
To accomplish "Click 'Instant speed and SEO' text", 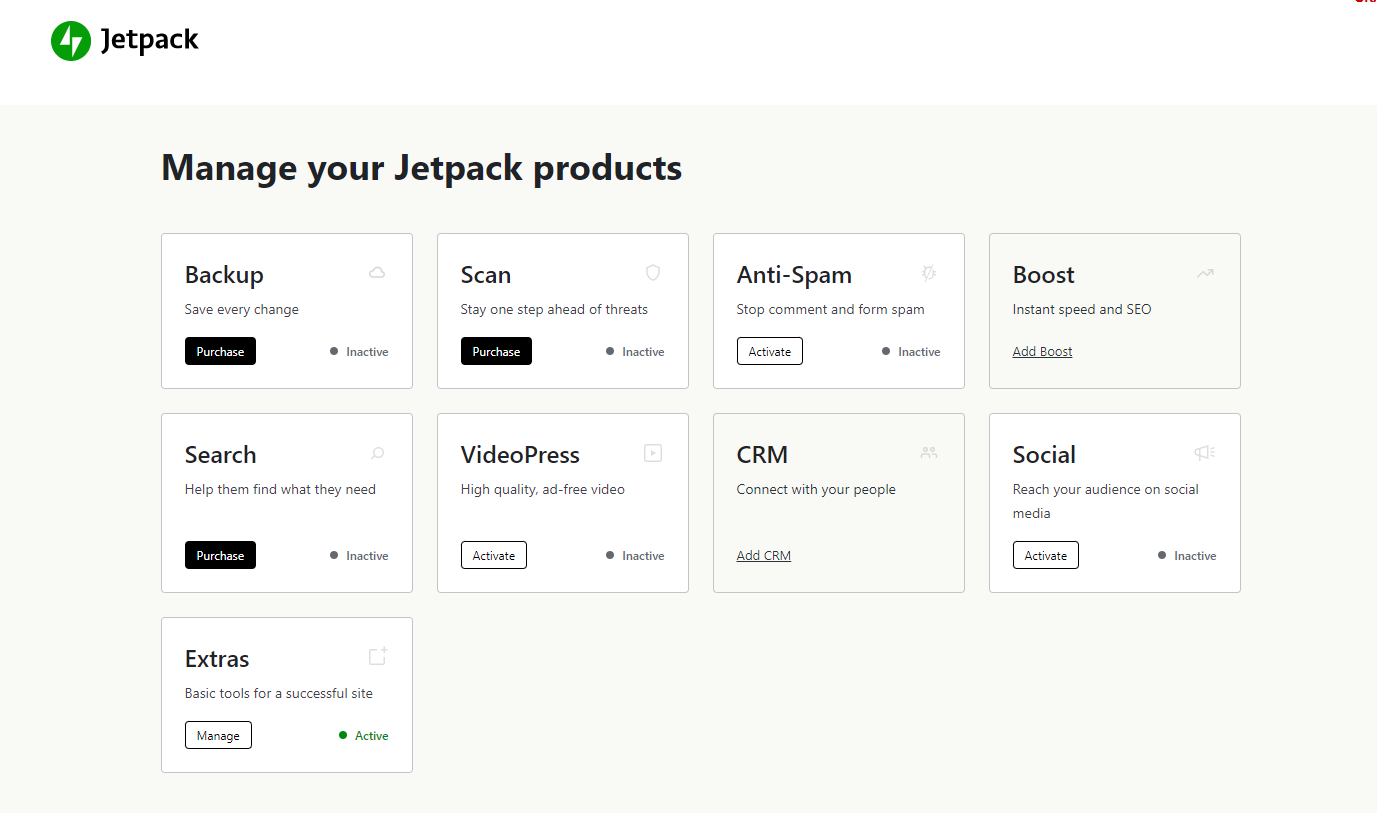I will (1082, 310).
